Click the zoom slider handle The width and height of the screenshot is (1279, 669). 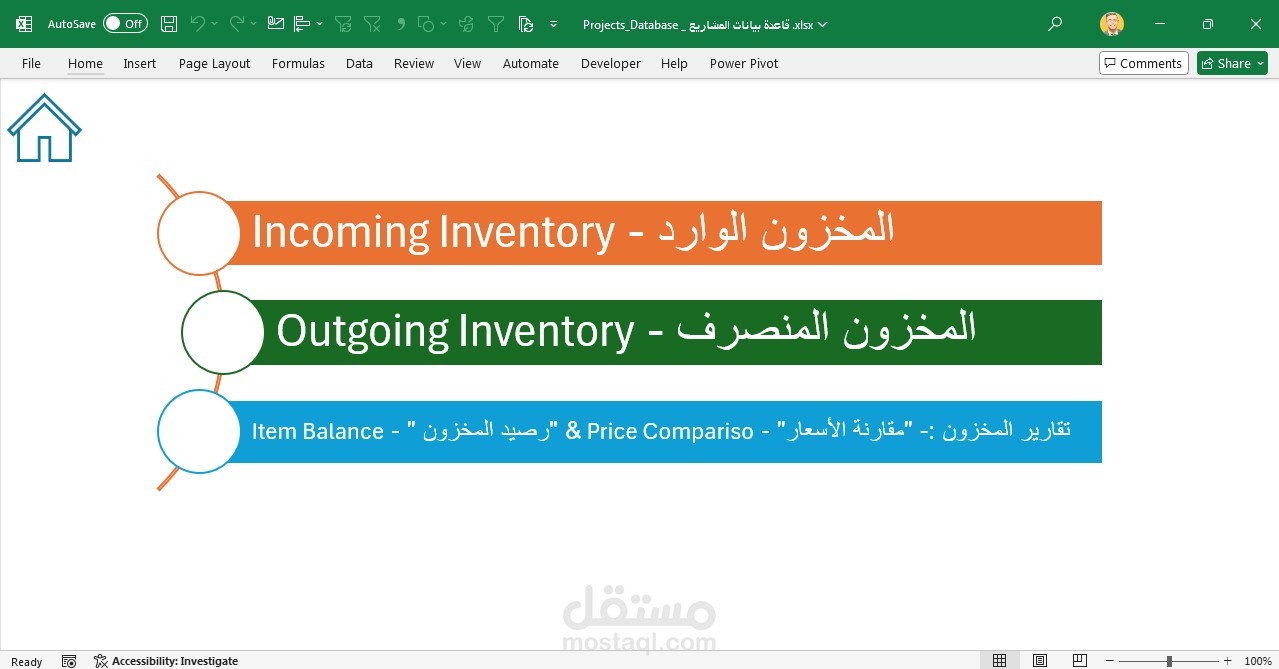coord(1169,661)
